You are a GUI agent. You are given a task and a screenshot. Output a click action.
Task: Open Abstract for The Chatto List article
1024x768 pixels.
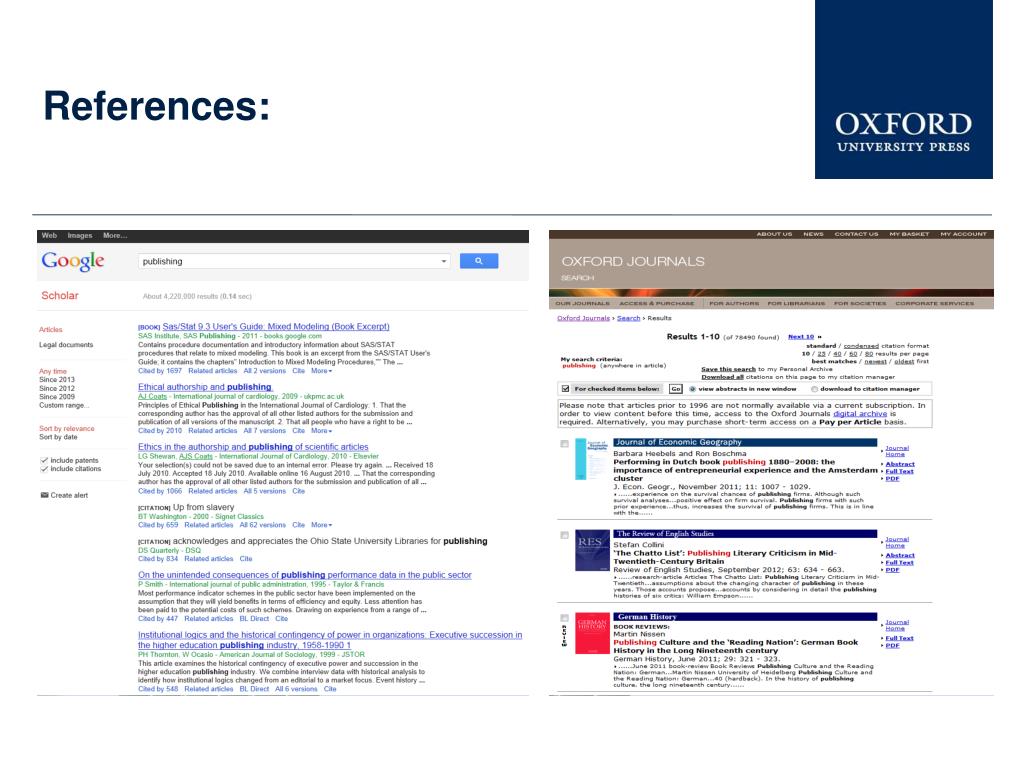(900, 555)
